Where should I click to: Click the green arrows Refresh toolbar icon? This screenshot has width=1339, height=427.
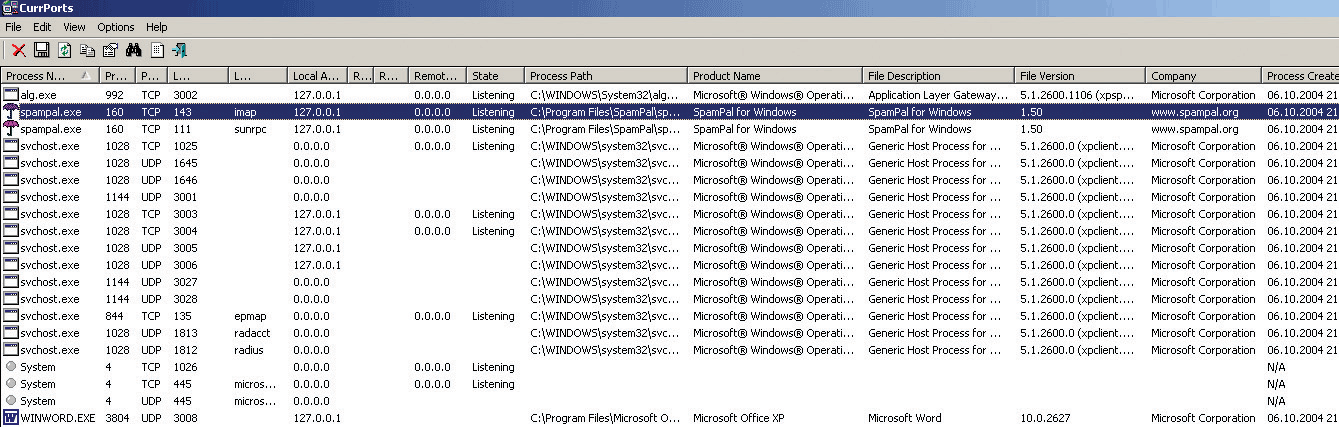[x=65, y=50]
